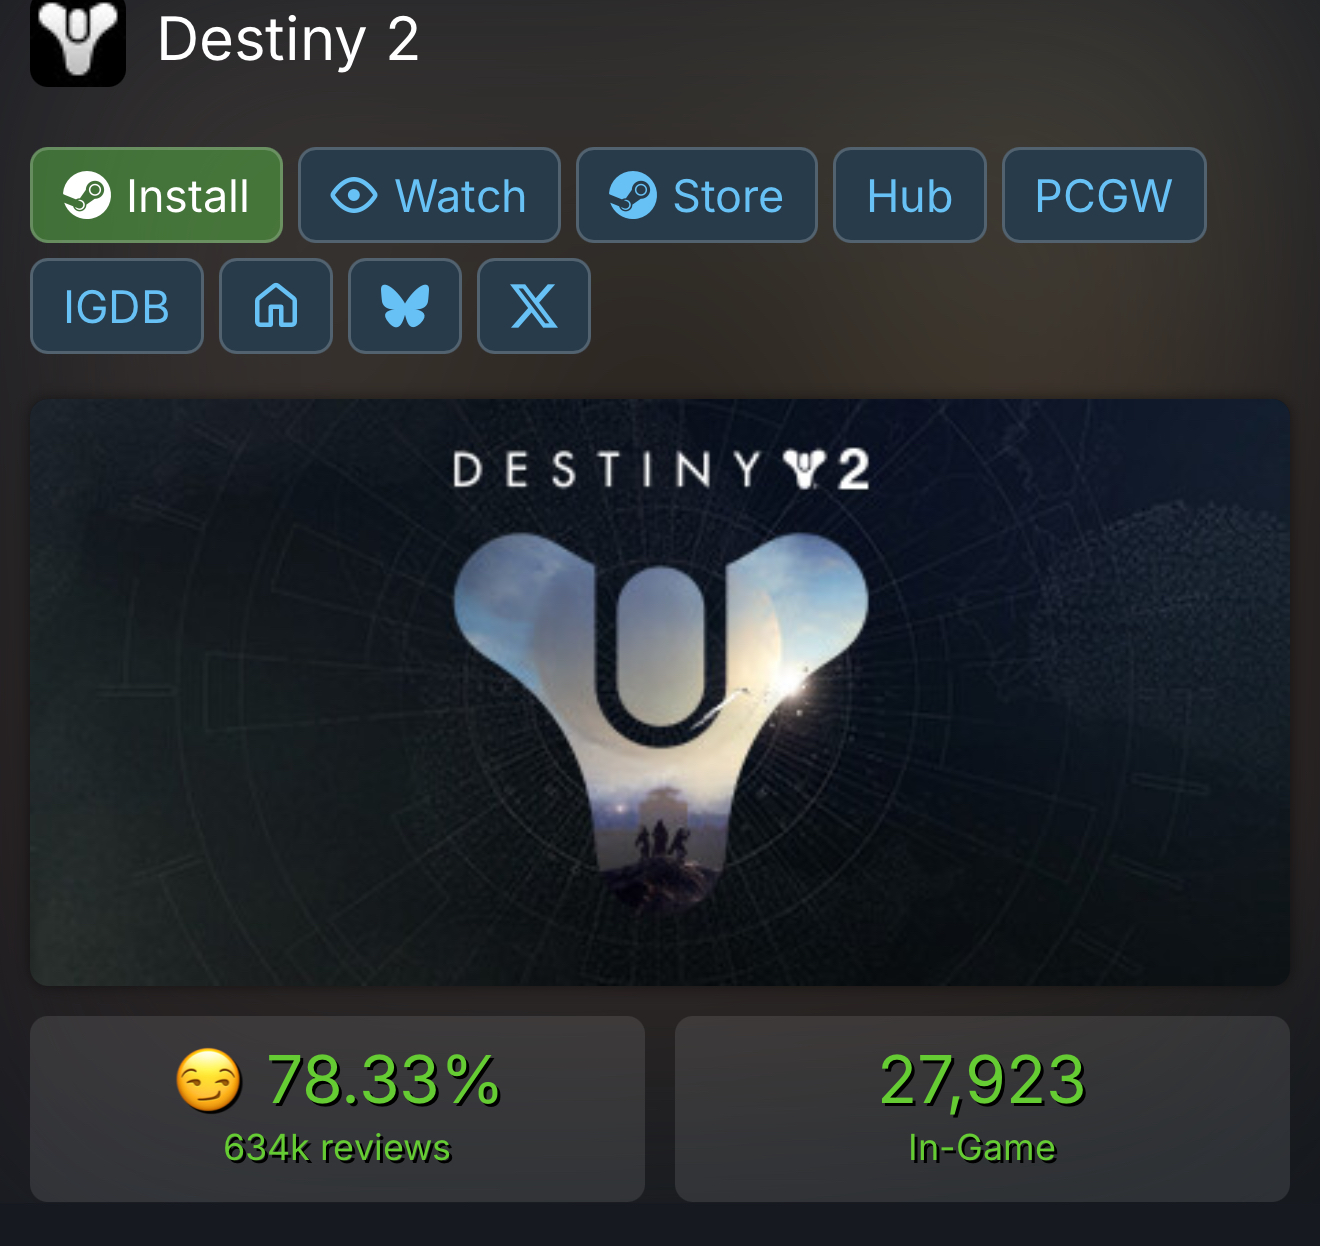Screen dimensions: 1320x1246
Task: Go to the Hub community page
Action: pos(910,195)
